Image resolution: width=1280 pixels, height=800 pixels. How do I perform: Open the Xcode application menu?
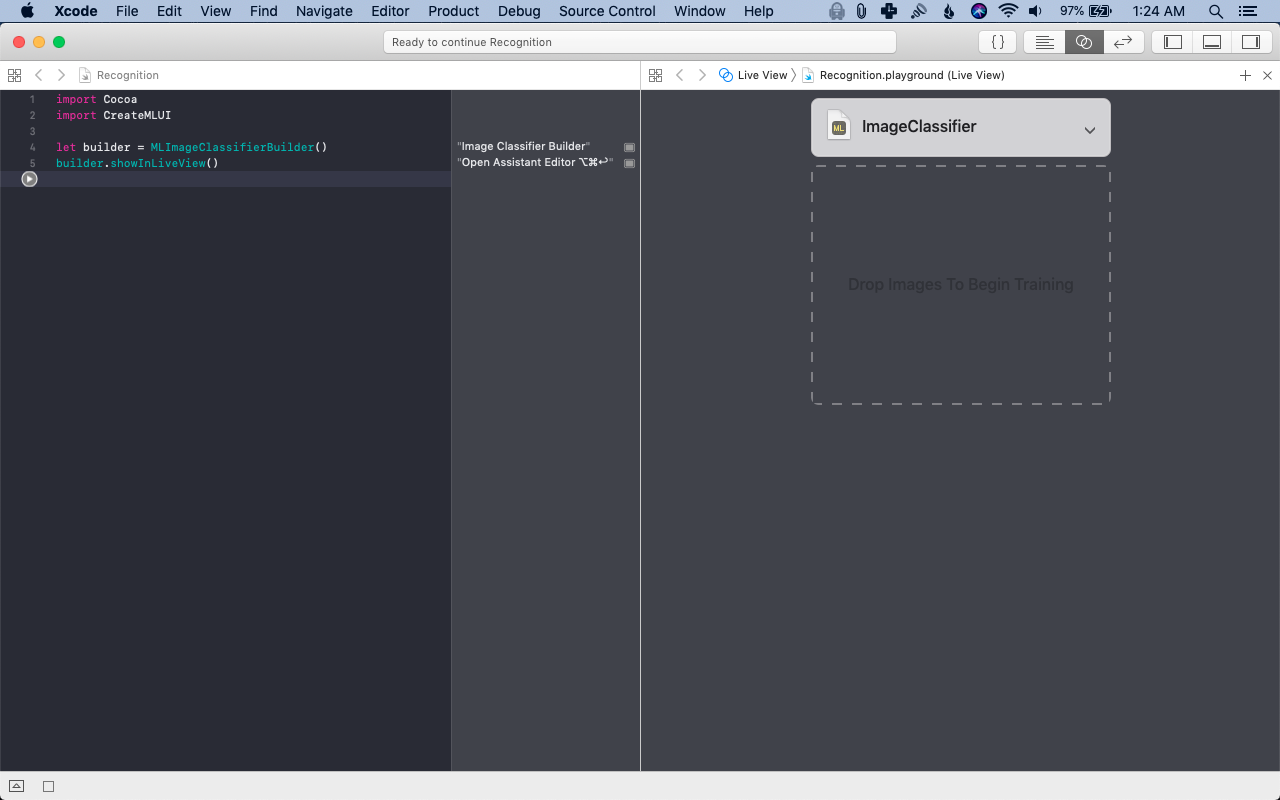click(76, 11)
